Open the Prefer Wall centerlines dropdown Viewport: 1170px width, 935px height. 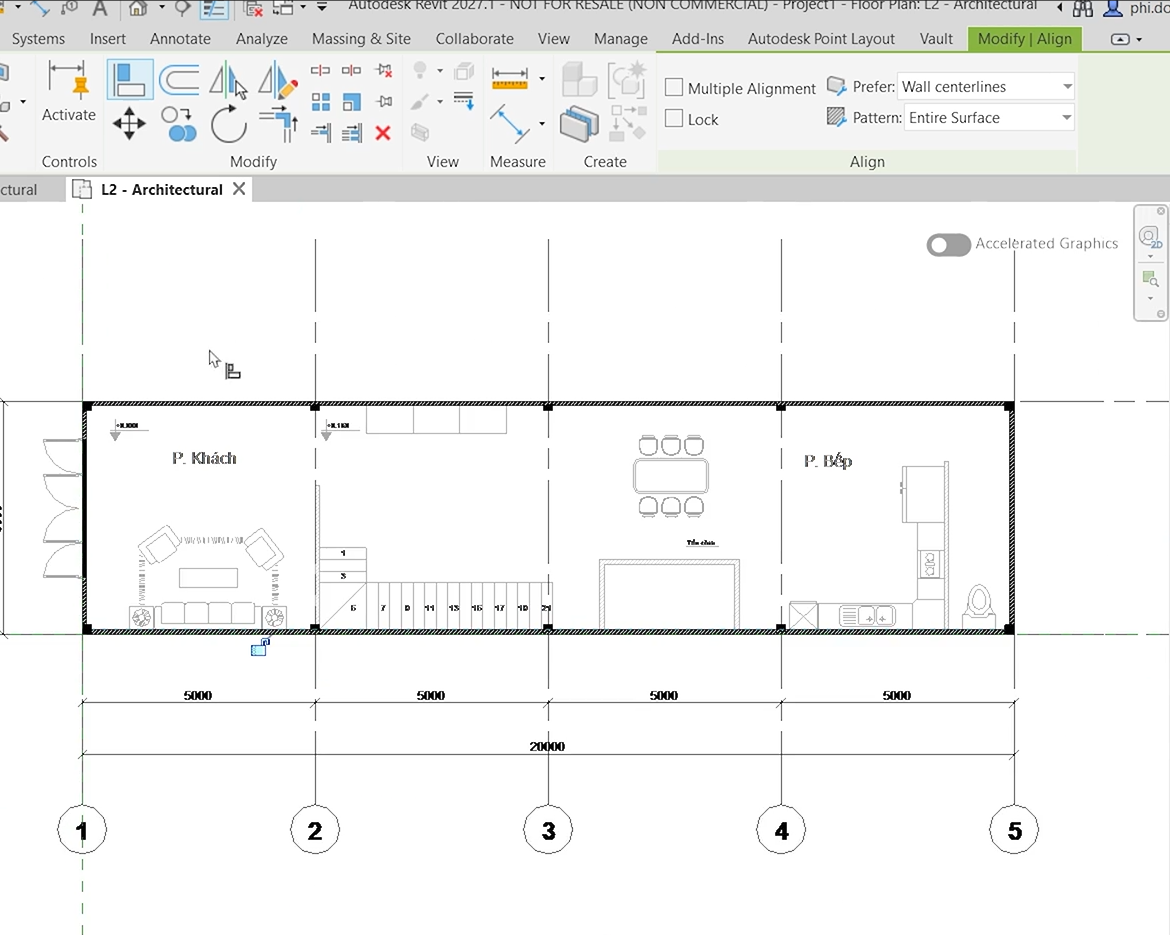pos(986,87)
